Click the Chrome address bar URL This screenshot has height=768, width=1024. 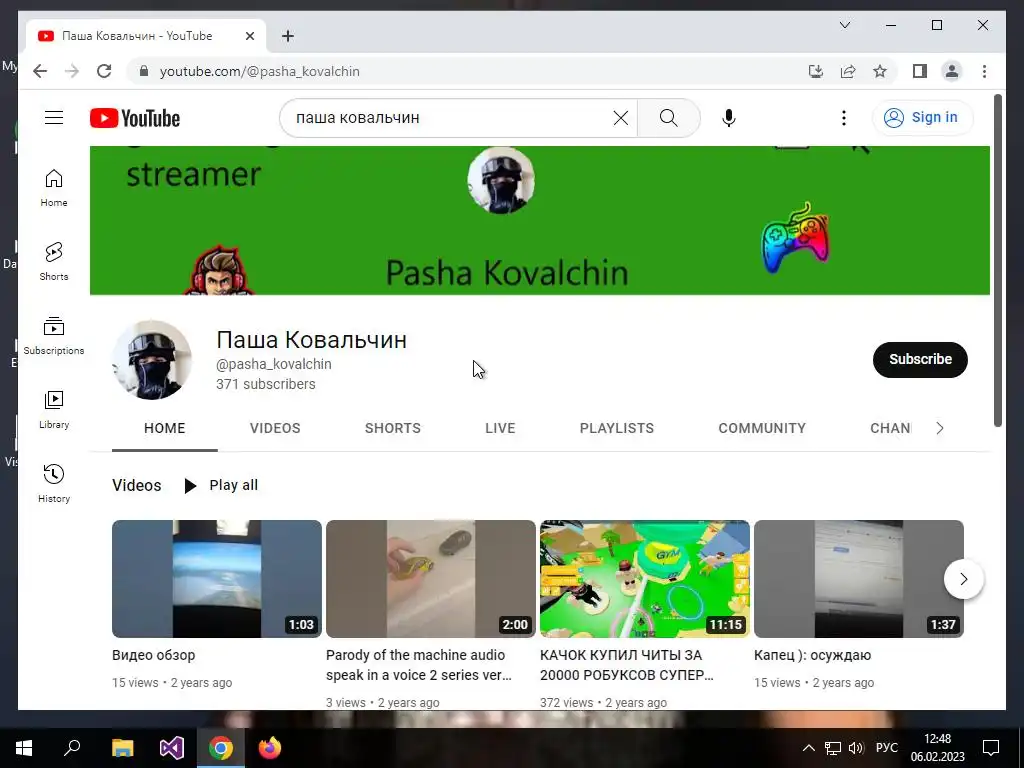[260, 71]
